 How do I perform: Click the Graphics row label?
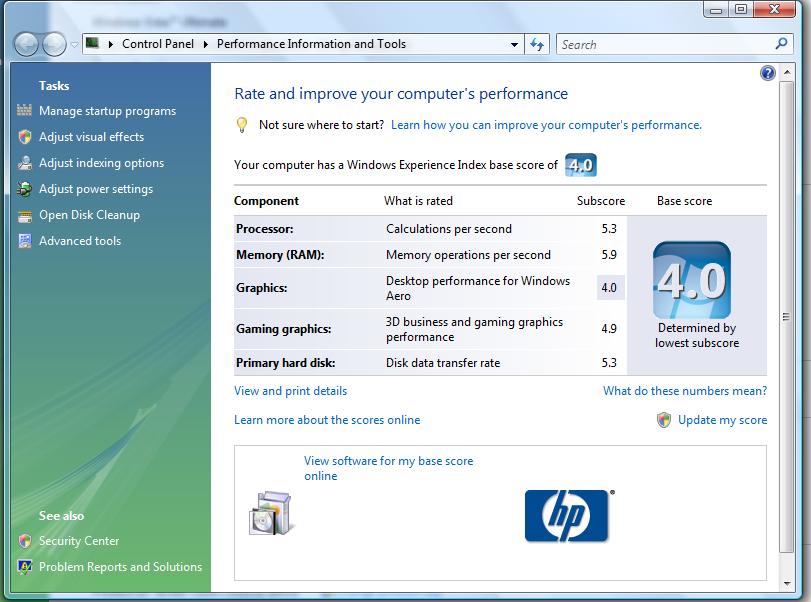[262, 288]
